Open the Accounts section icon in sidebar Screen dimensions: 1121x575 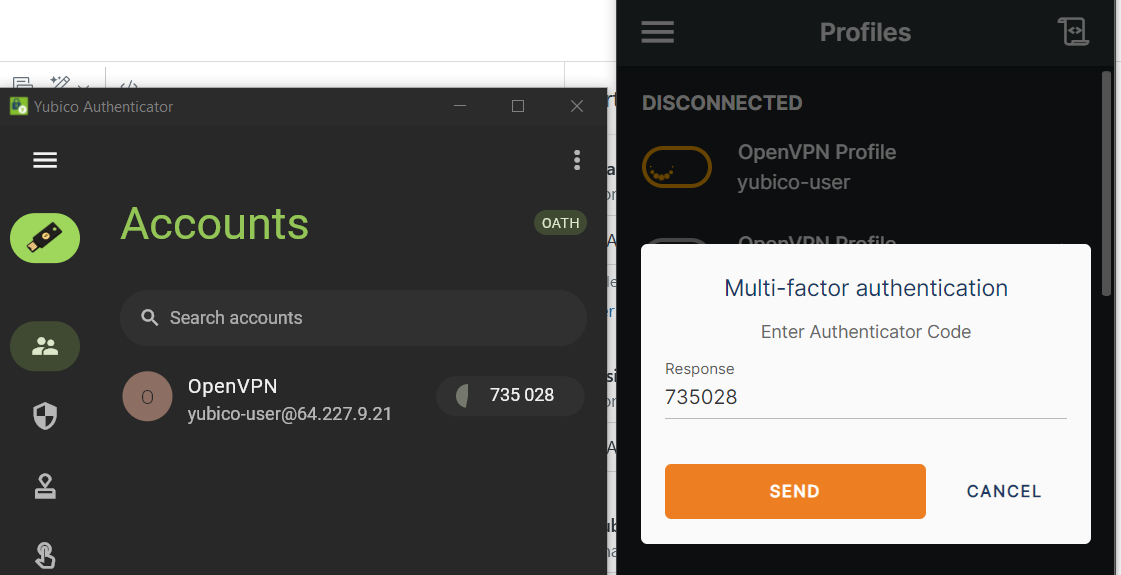point(45,347)
